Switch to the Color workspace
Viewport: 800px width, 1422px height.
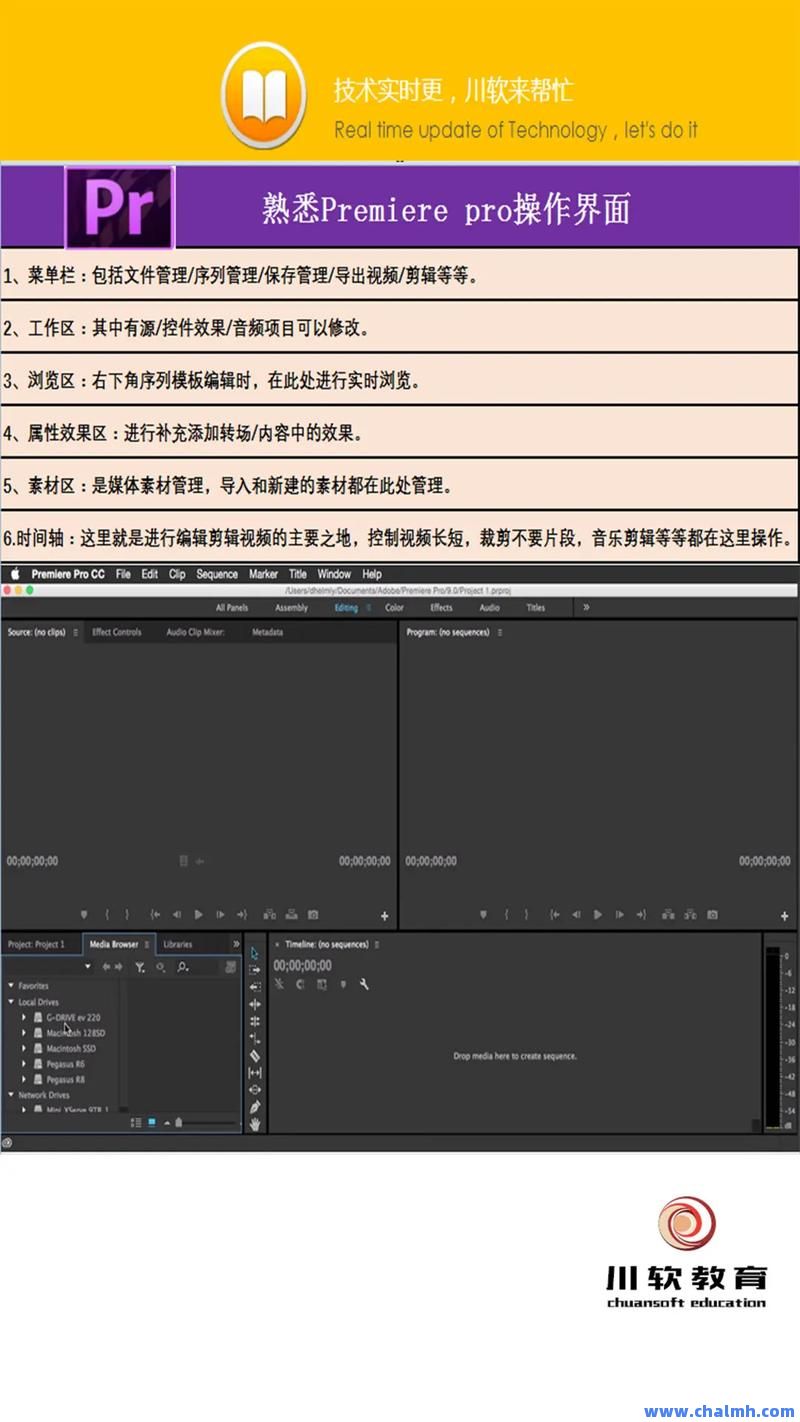(395, 607)
